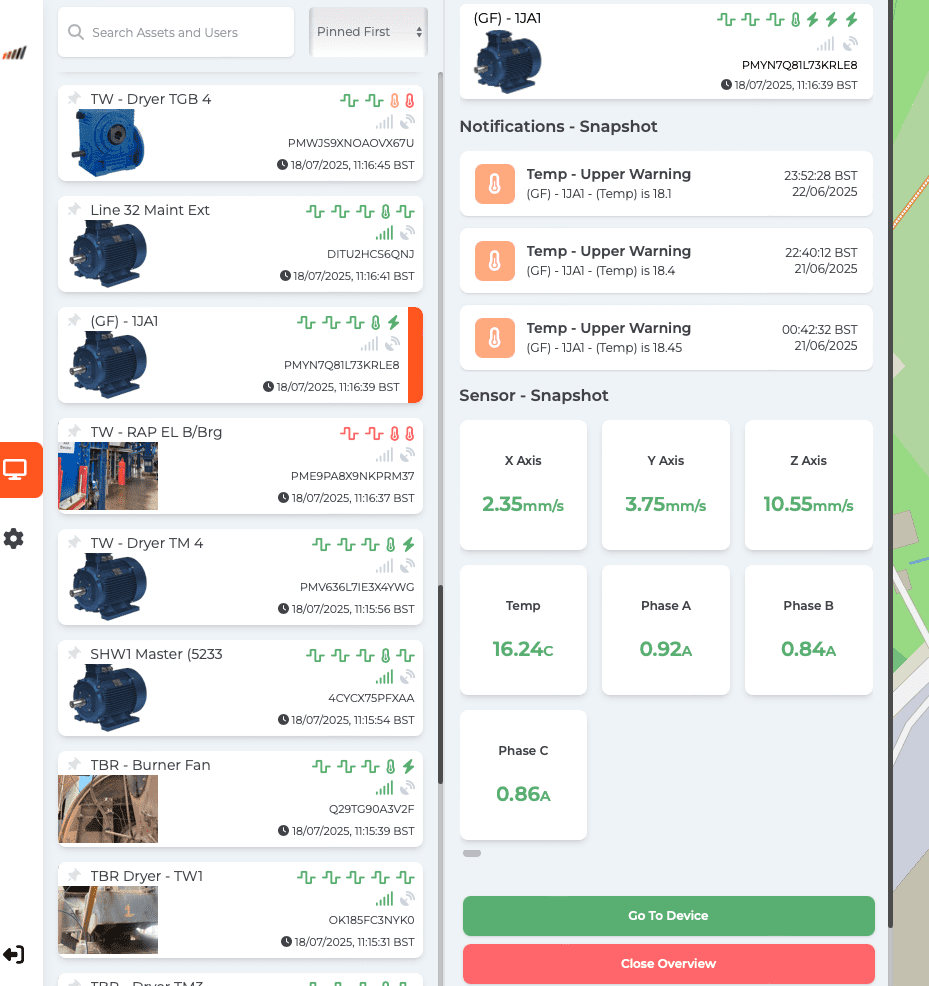Screen dimensions: 929x986
Task: Click the Go To Device button
Action: [669, 916]
